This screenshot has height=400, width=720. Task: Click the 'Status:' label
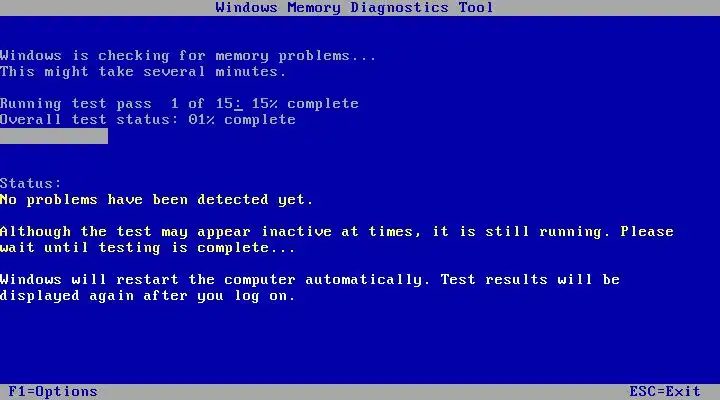point(30,184)
